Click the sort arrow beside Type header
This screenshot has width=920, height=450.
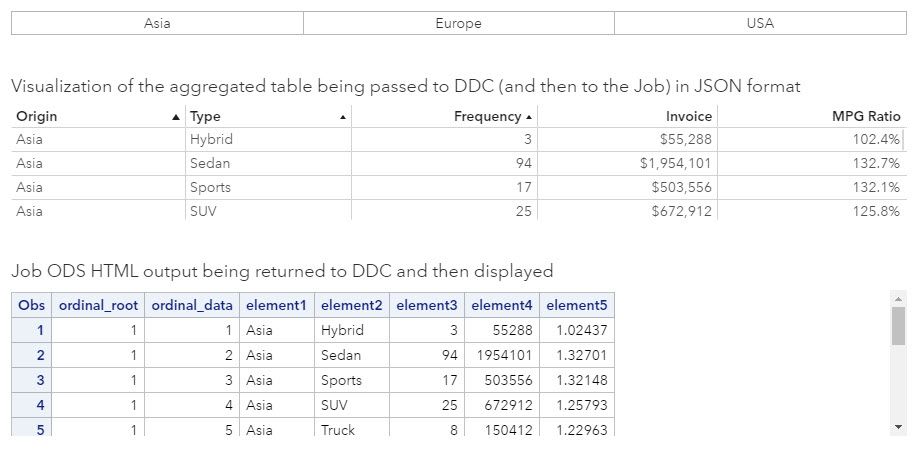(343, 118)
